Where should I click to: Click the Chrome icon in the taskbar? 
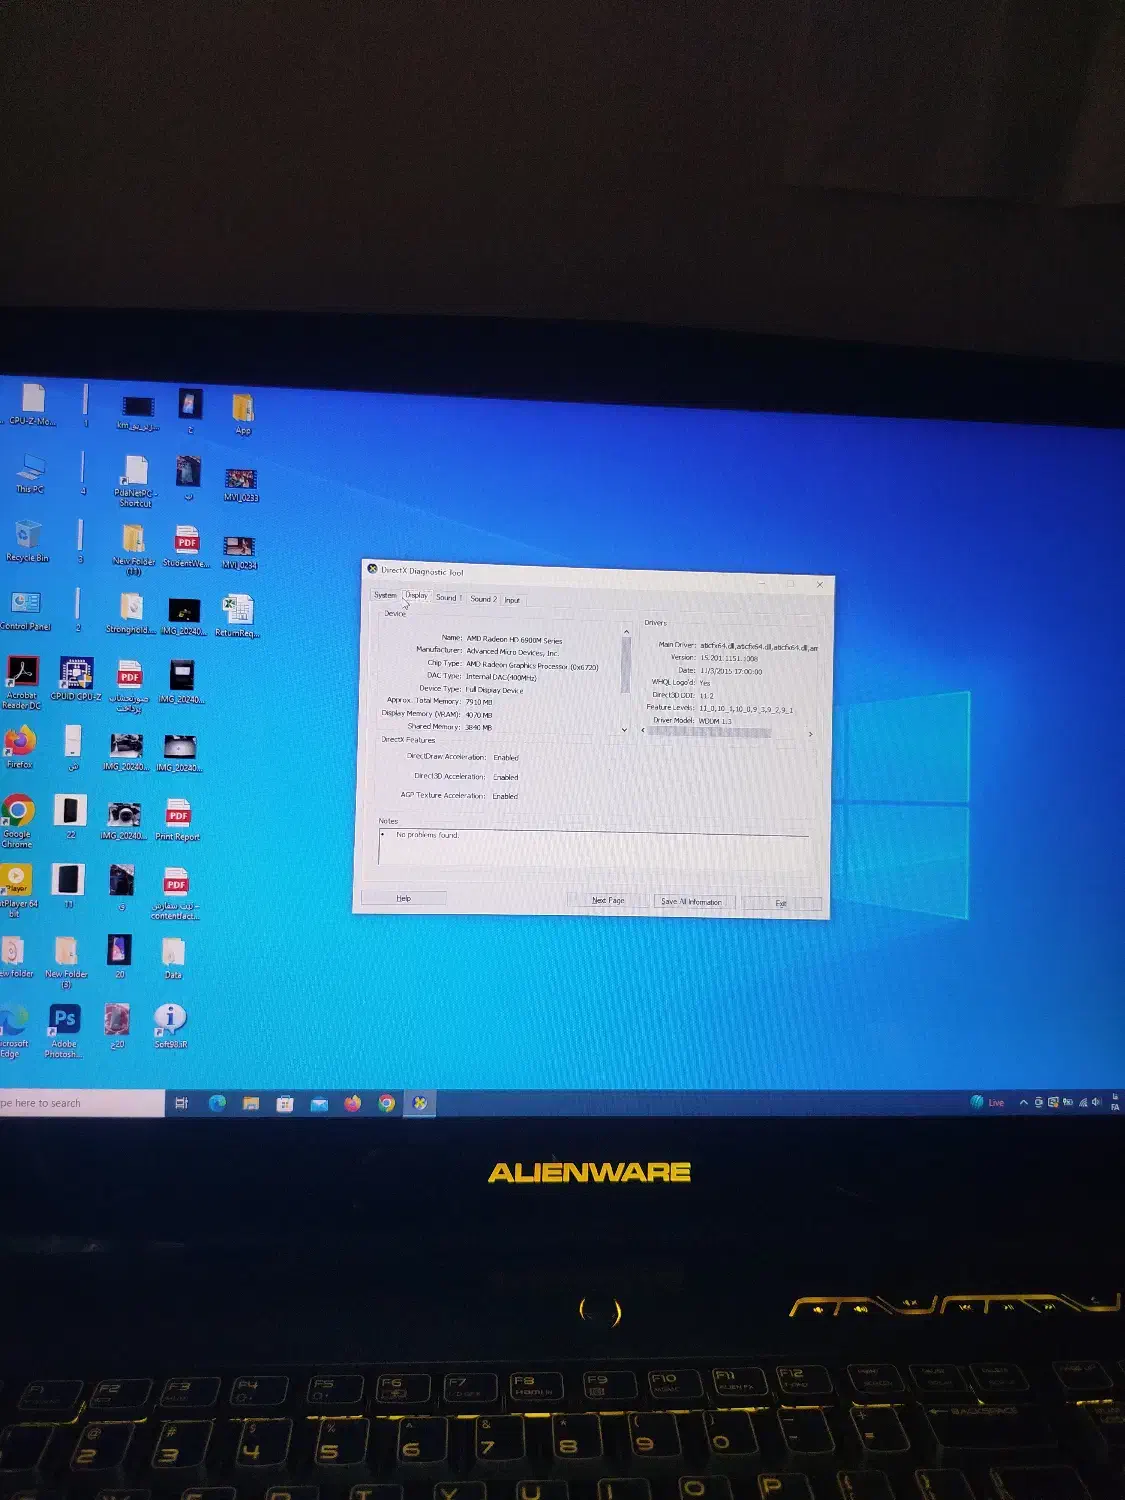tap(386, 1103)
